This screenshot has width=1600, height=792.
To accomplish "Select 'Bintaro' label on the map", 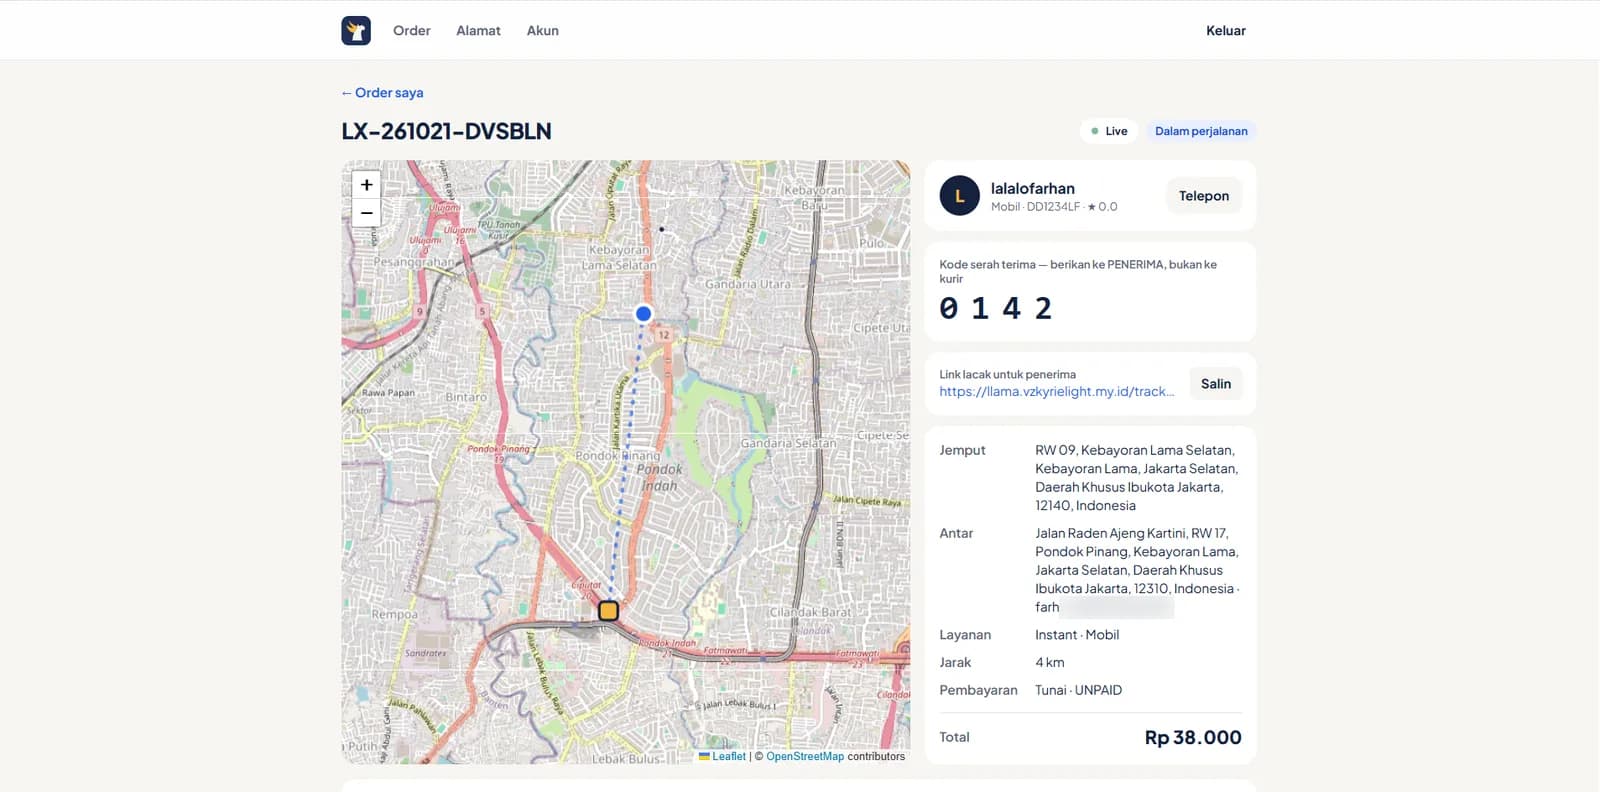I will (466, 397).
